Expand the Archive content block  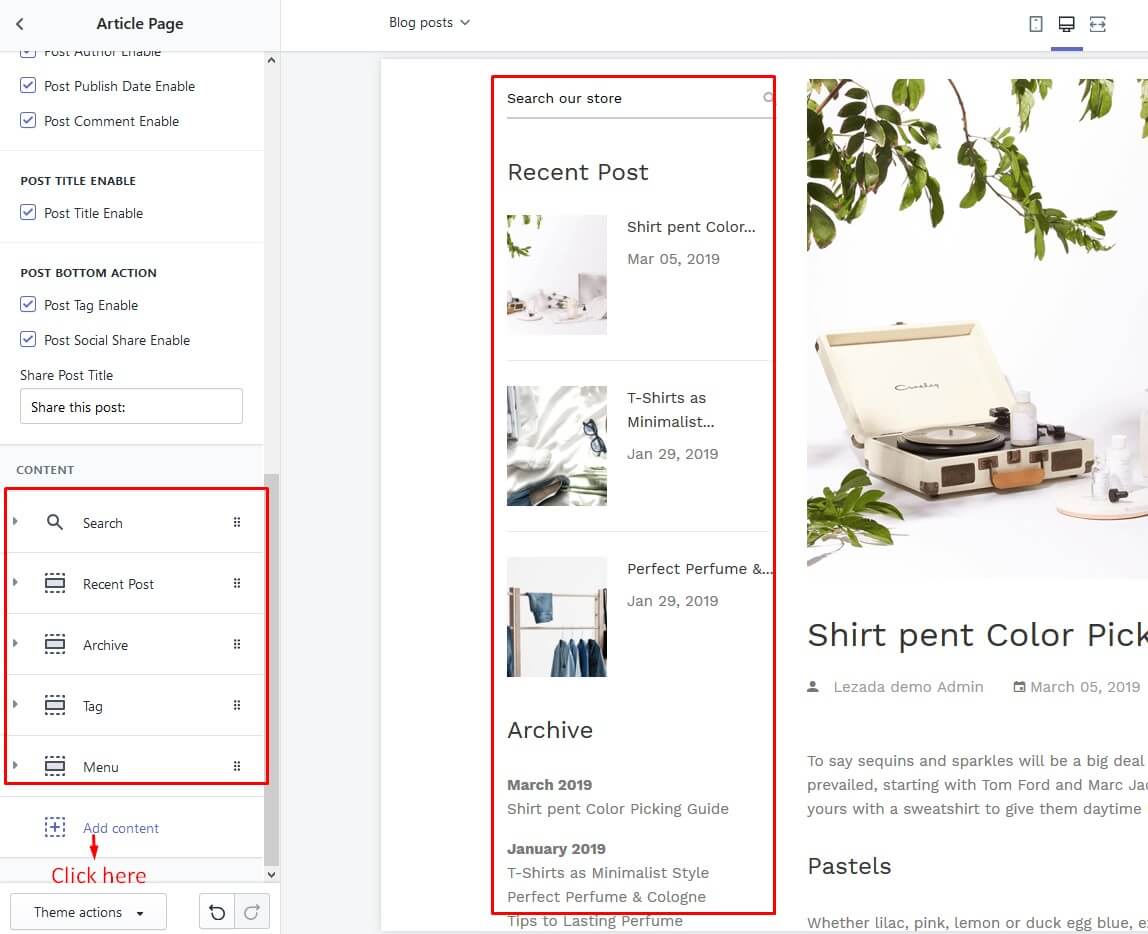15,643
